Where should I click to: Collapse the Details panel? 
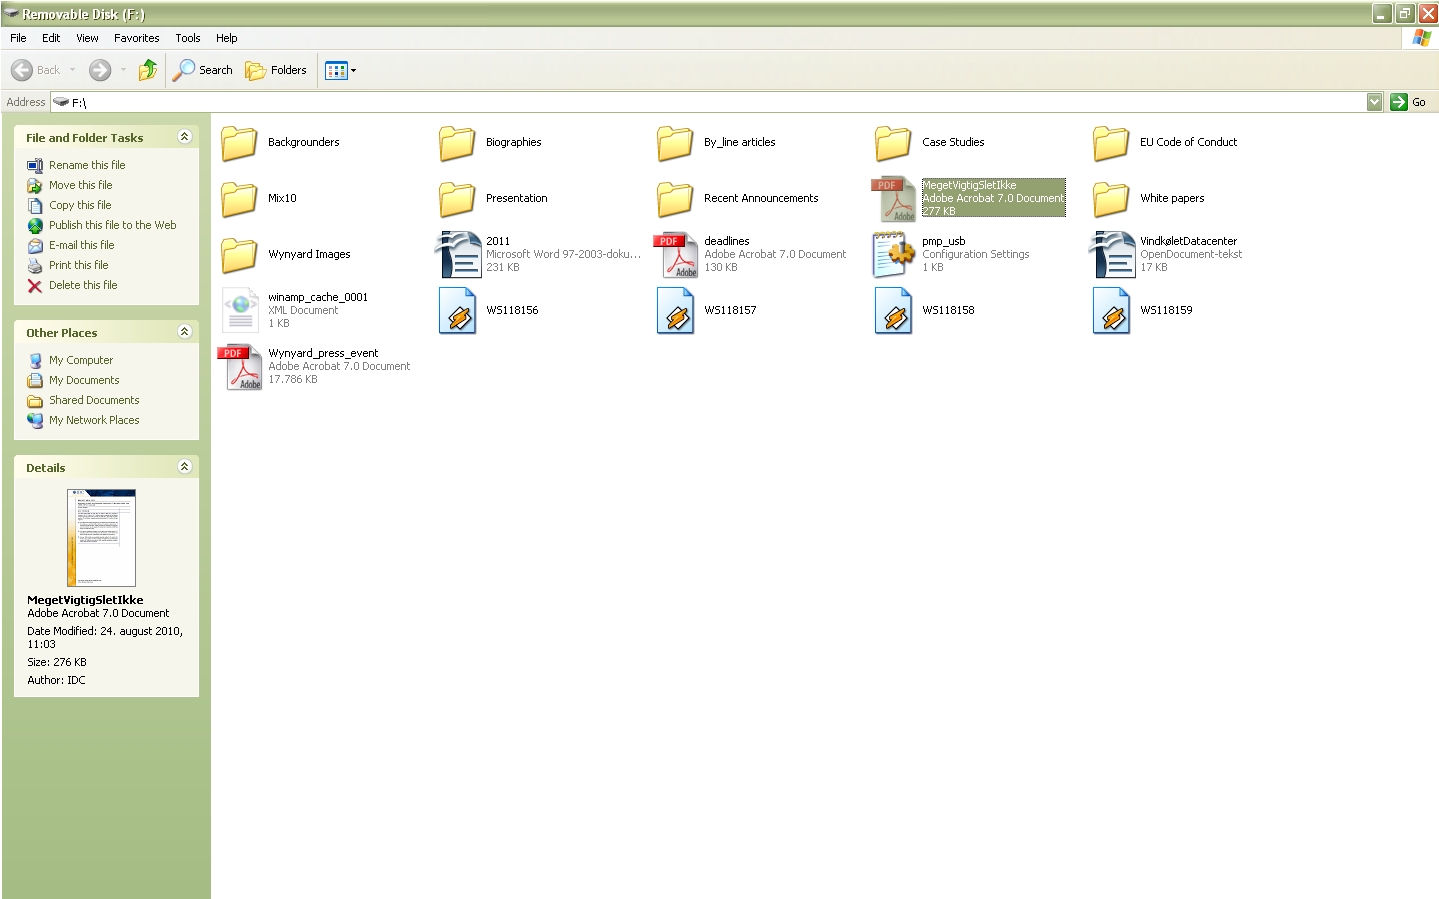tap(184, 467)
